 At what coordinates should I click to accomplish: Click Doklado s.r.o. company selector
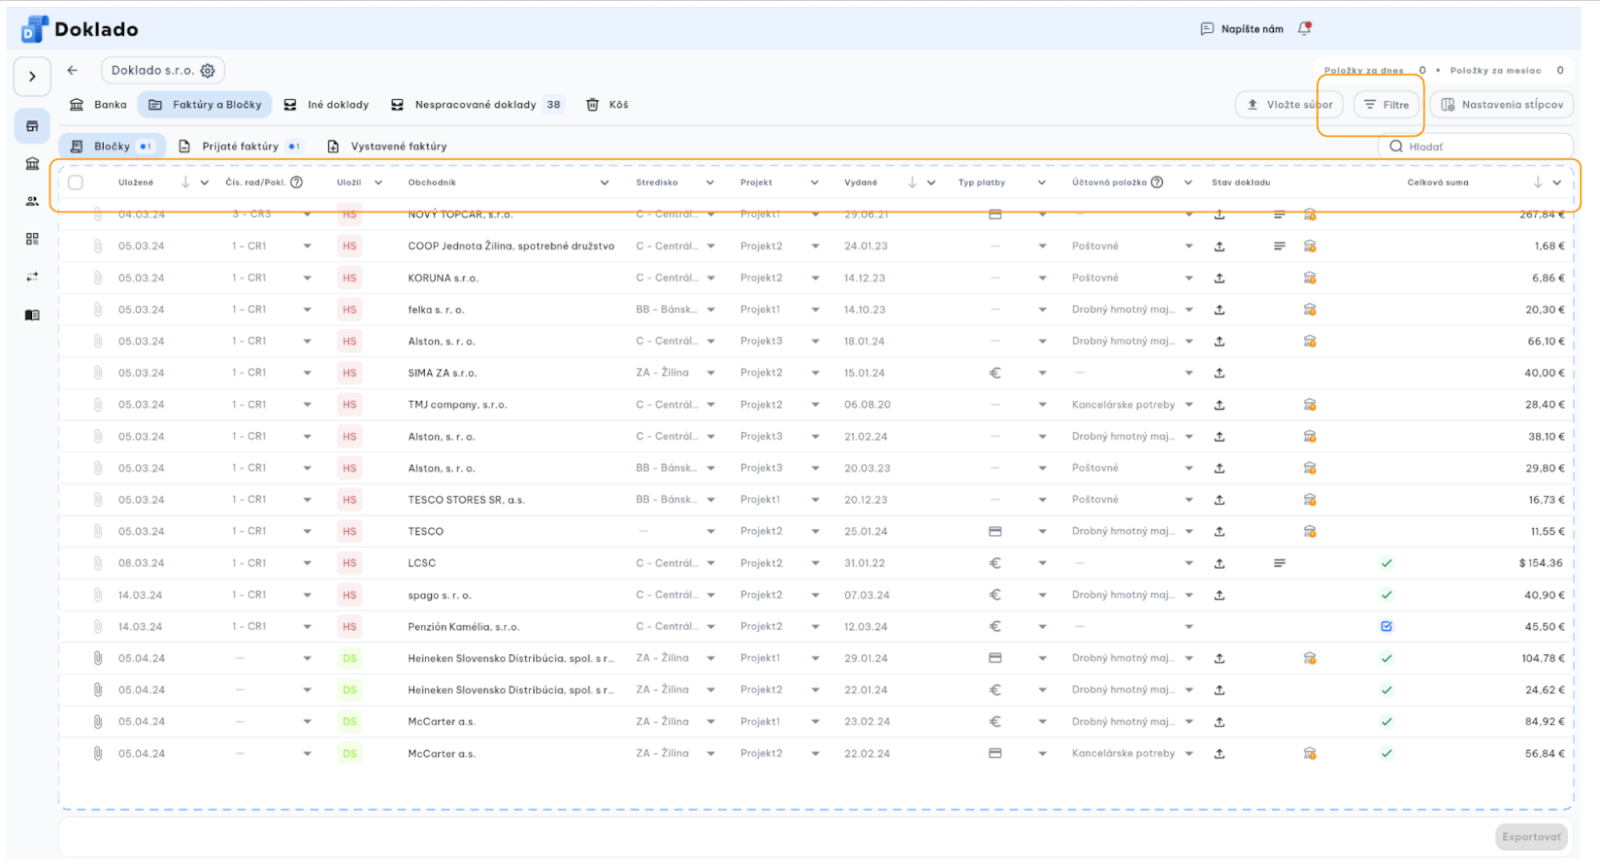(x=163, y=70)
